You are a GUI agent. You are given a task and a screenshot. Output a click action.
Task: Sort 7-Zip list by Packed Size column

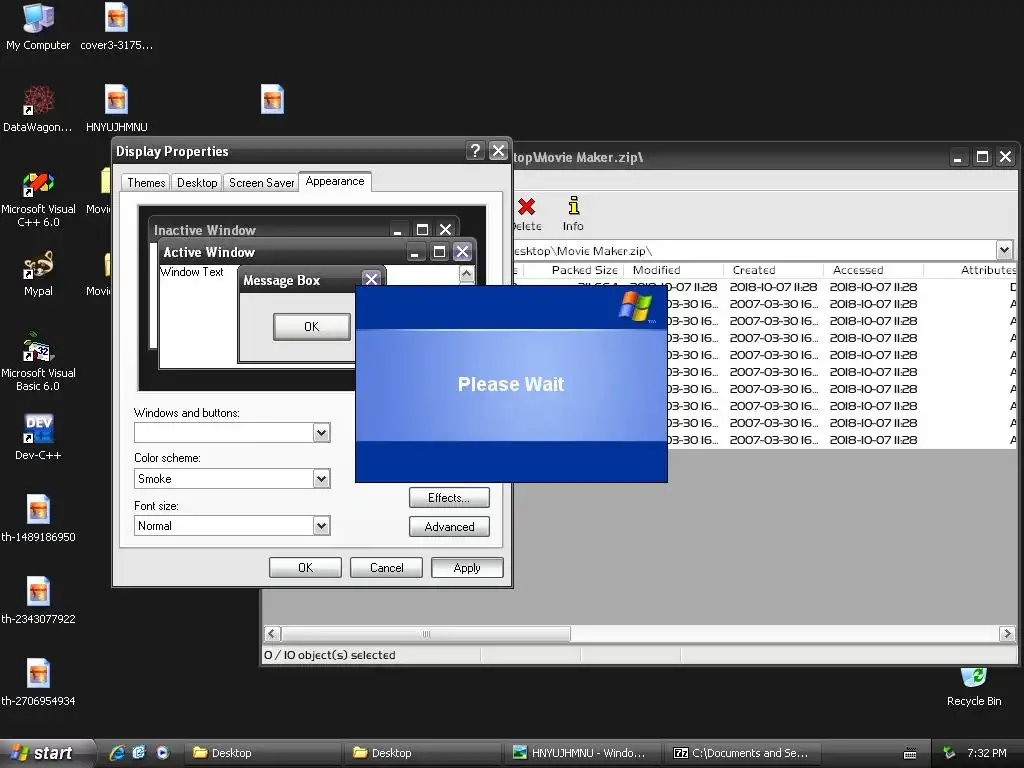(x=575, y=270)
